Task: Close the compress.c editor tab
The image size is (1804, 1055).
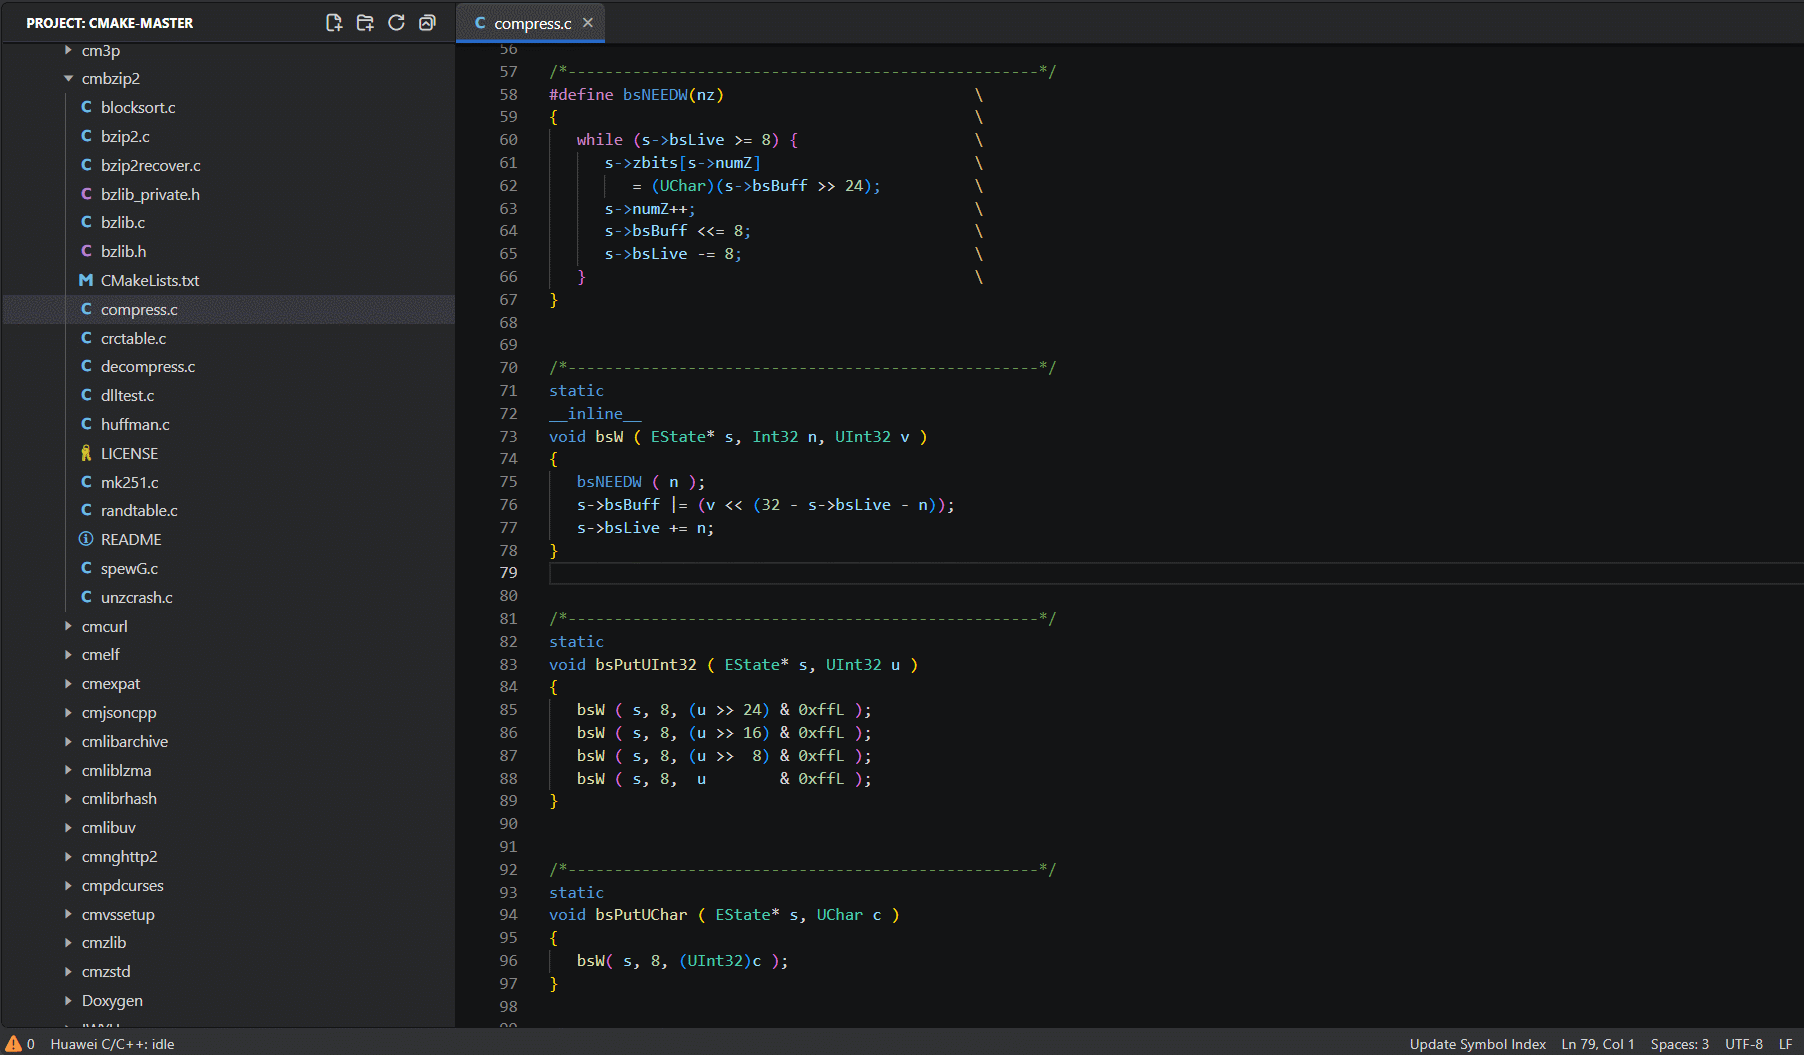Action: pos(588,23)
